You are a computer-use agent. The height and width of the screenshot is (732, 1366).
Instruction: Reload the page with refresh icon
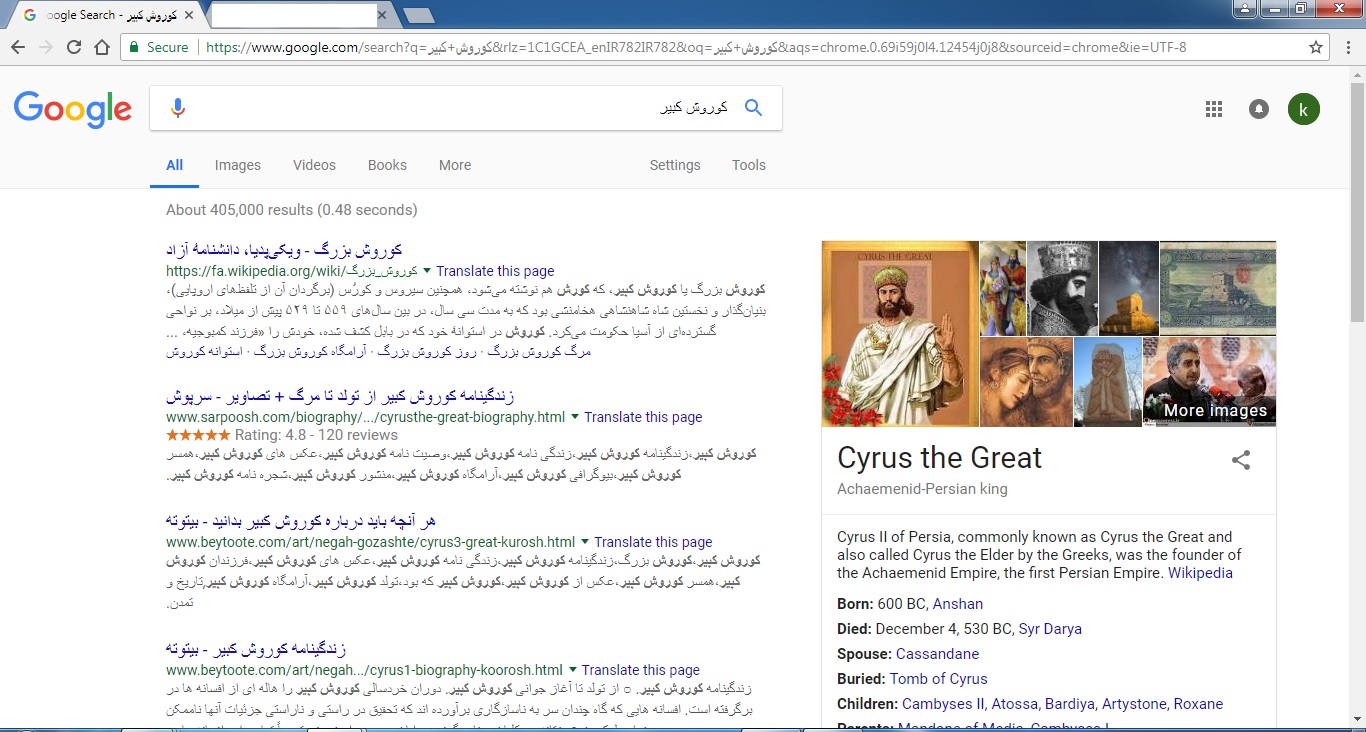click(x=74, y=47)
